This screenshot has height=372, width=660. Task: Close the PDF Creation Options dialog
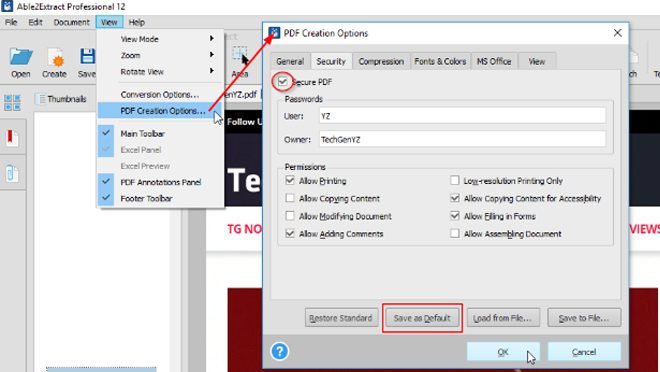(617, 33)
